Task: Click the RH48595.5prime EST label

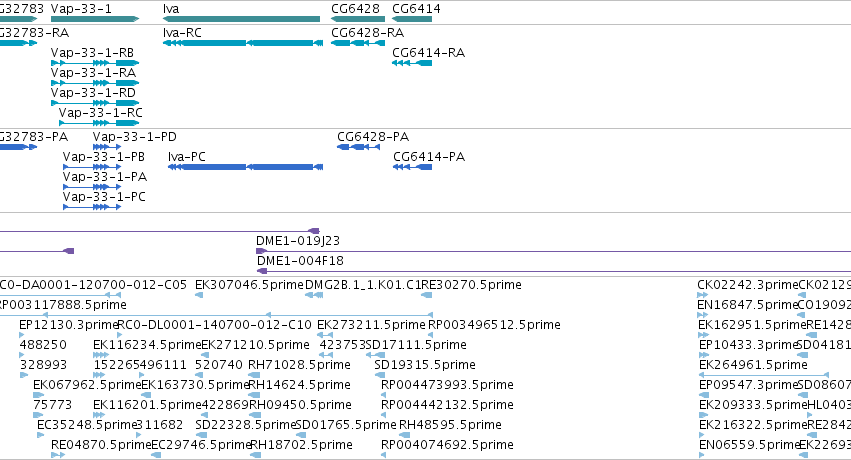Action: [450, 425]
